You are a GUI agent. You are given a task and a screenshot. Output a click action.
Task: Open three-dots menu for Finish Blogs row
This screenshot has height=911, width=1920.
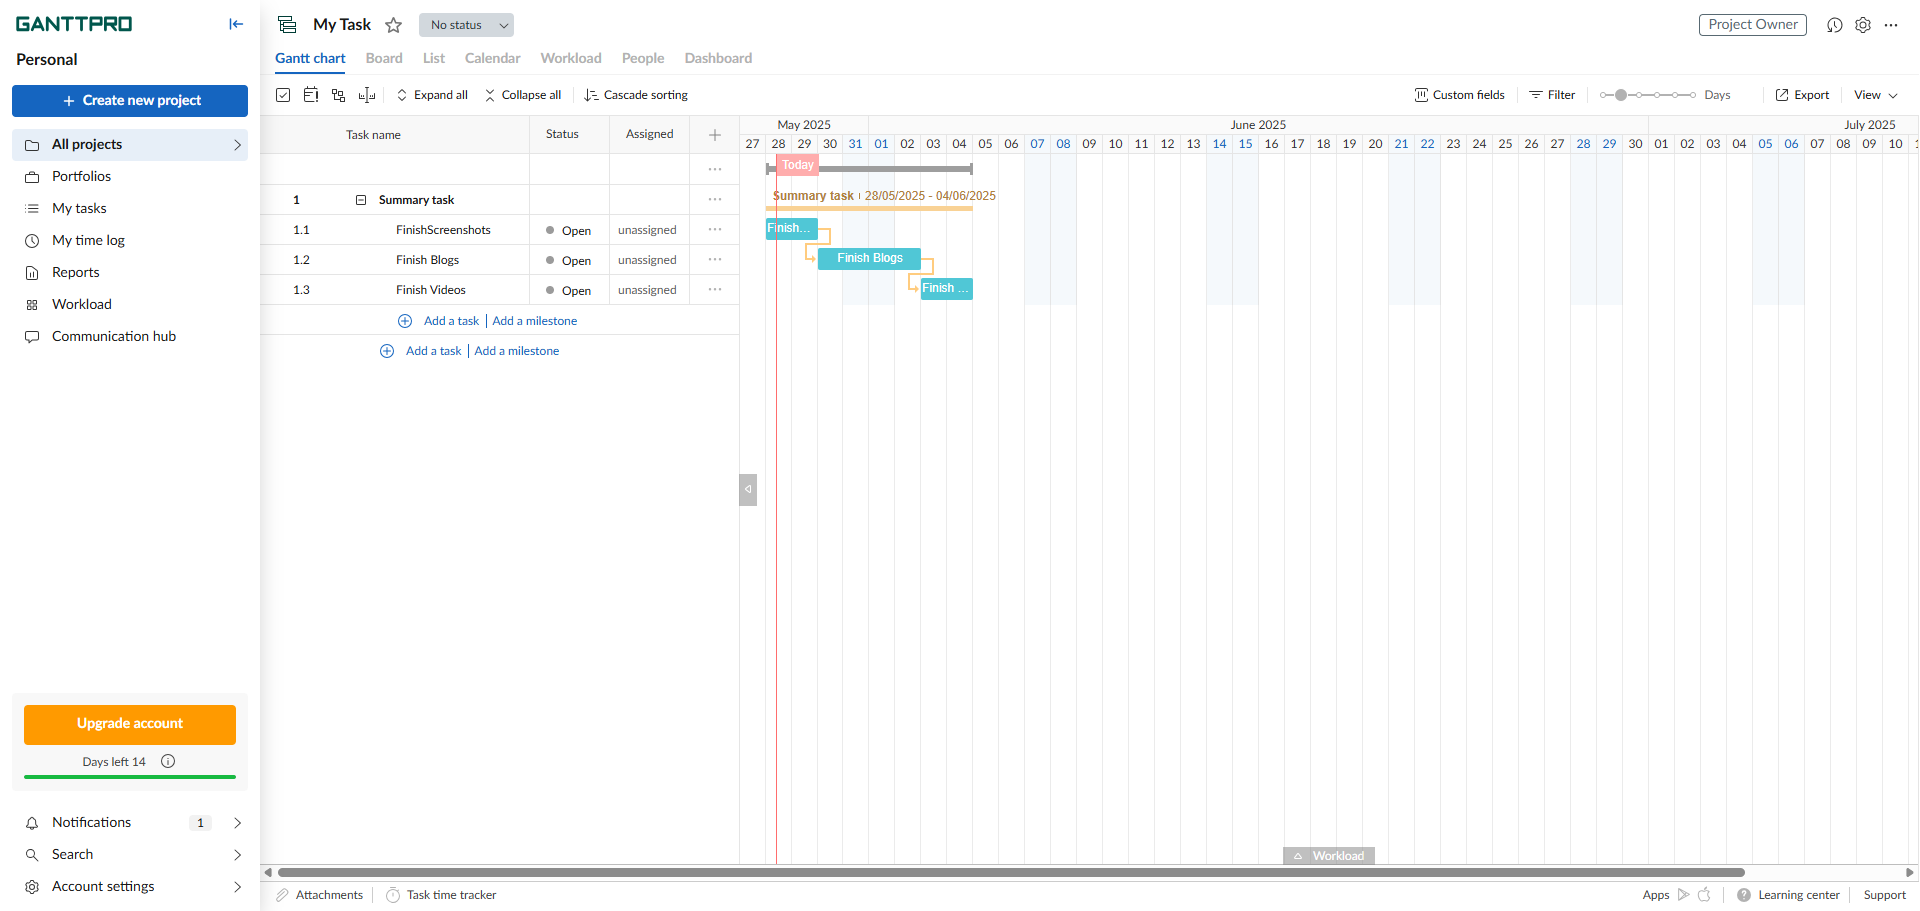point(715,260)
